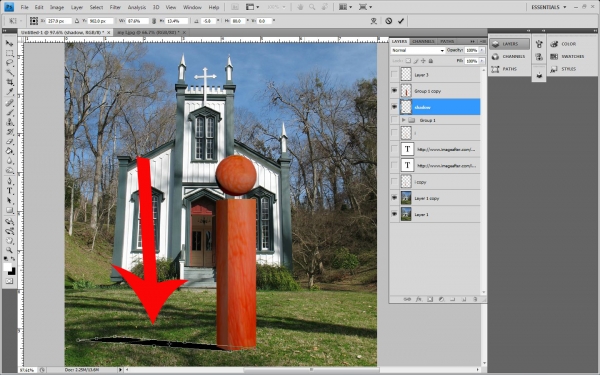Open the blend mode Normal dropdown
Image resolution: width=600 pixels, height=375 pixels.
point(417,50)
